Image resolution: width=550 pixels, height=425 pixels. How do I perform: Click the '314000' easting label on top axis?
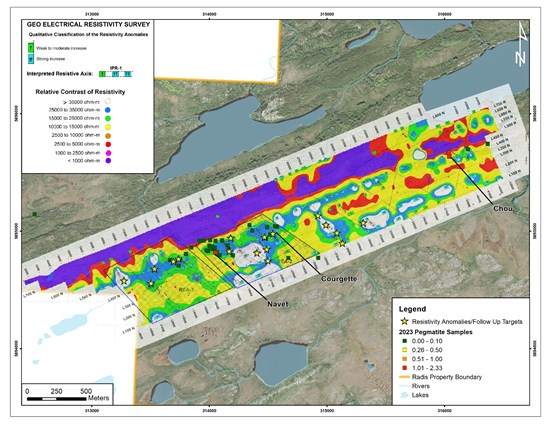pyautogui.click(x=209, y=14)
